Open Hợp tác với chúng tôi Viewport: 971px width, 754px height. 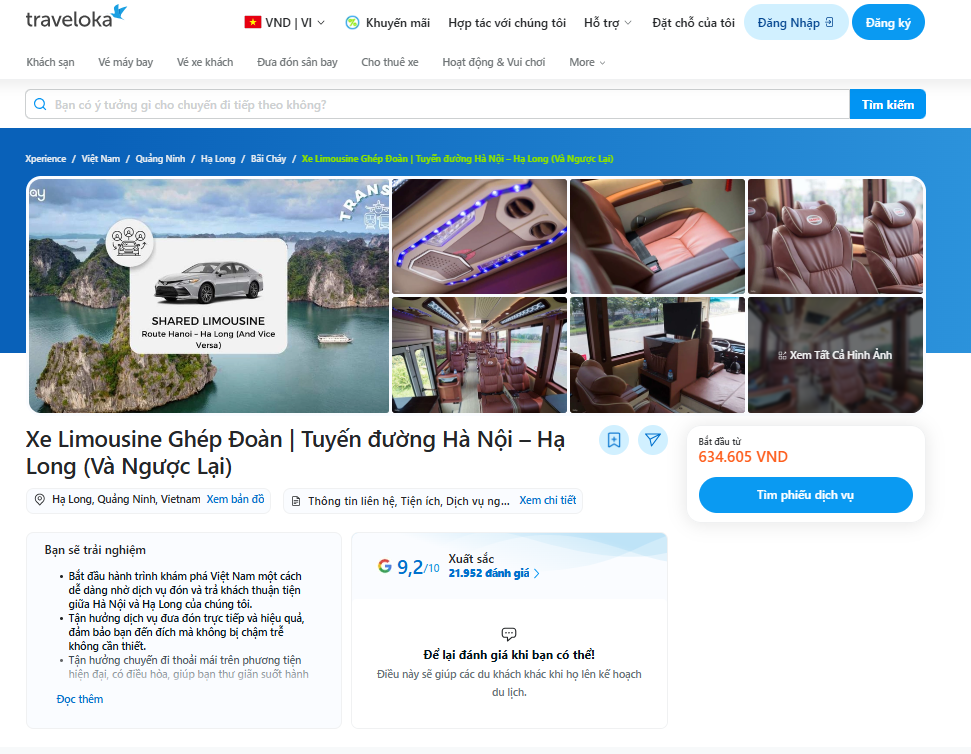pos(507,23)
